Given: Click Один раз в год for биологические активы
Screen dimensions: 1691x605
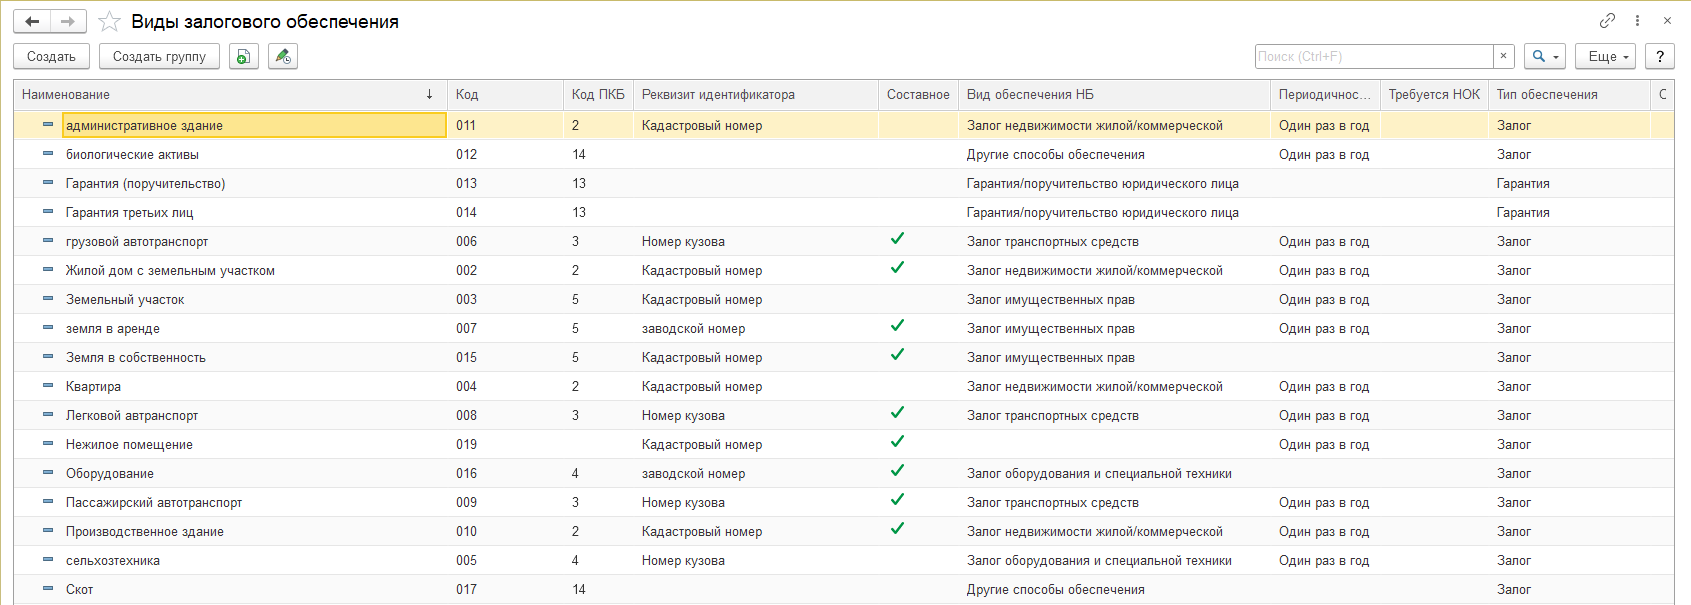Looking at the screenshot, I should [x=1324, y=154].
